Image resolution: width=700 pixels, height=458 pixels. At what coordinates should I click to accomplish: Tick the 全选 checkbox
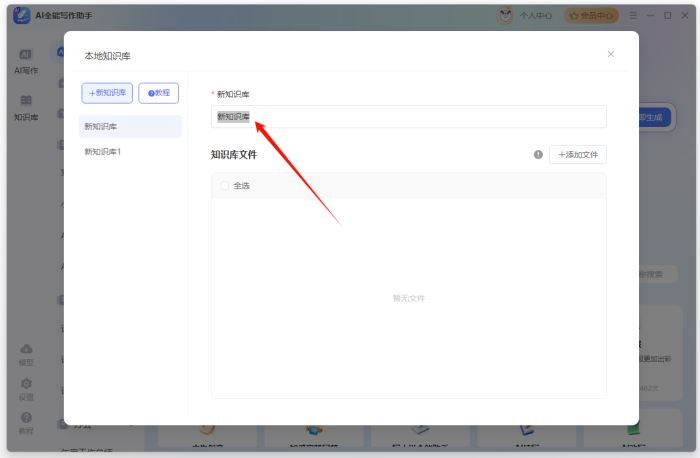point(225,186)
